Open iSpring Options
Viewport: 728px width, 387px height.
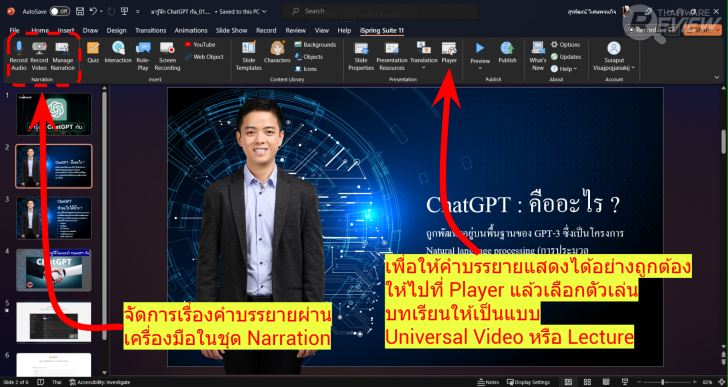(x=565, y=45)
